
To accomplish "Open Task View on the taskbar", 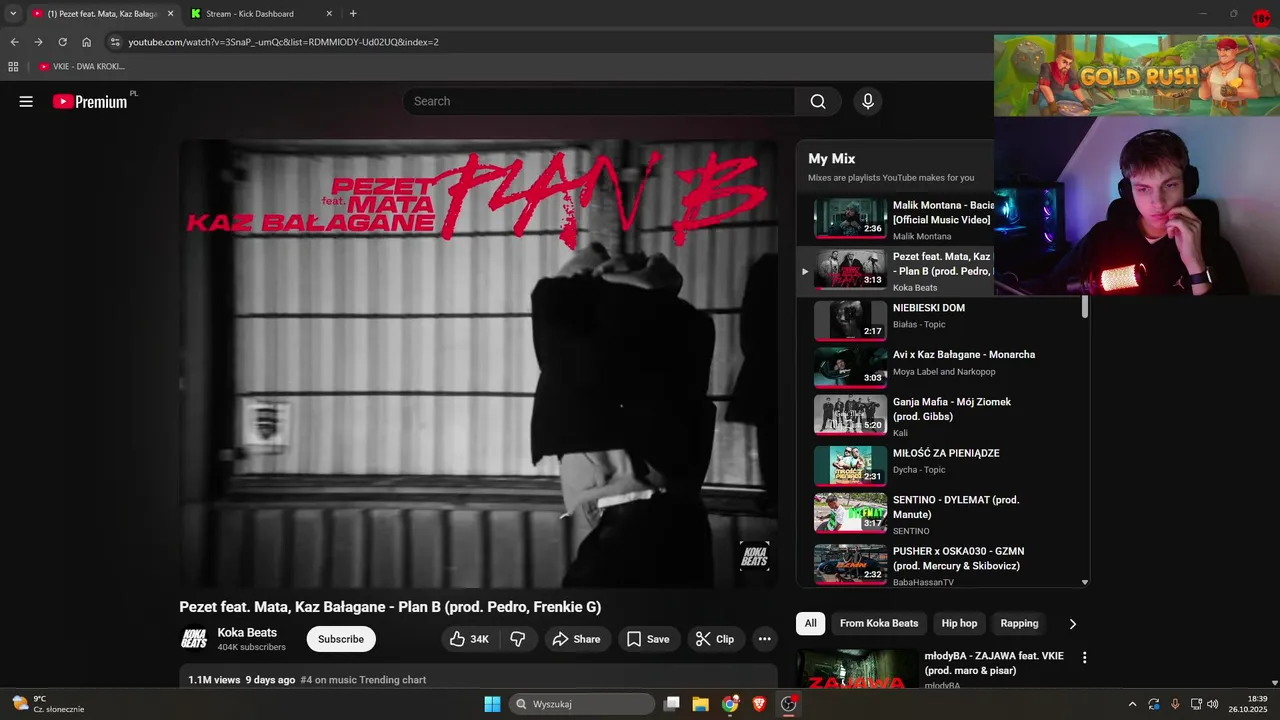I will pos(672,704).
